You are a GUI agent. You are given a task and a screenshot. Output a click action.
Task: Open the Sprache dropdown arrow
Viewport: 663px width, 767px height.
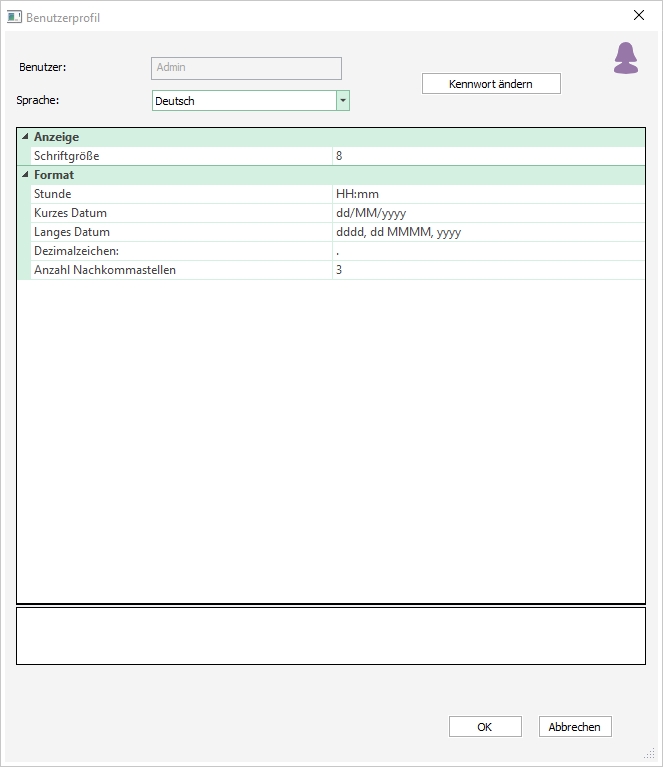click(343, 101)
